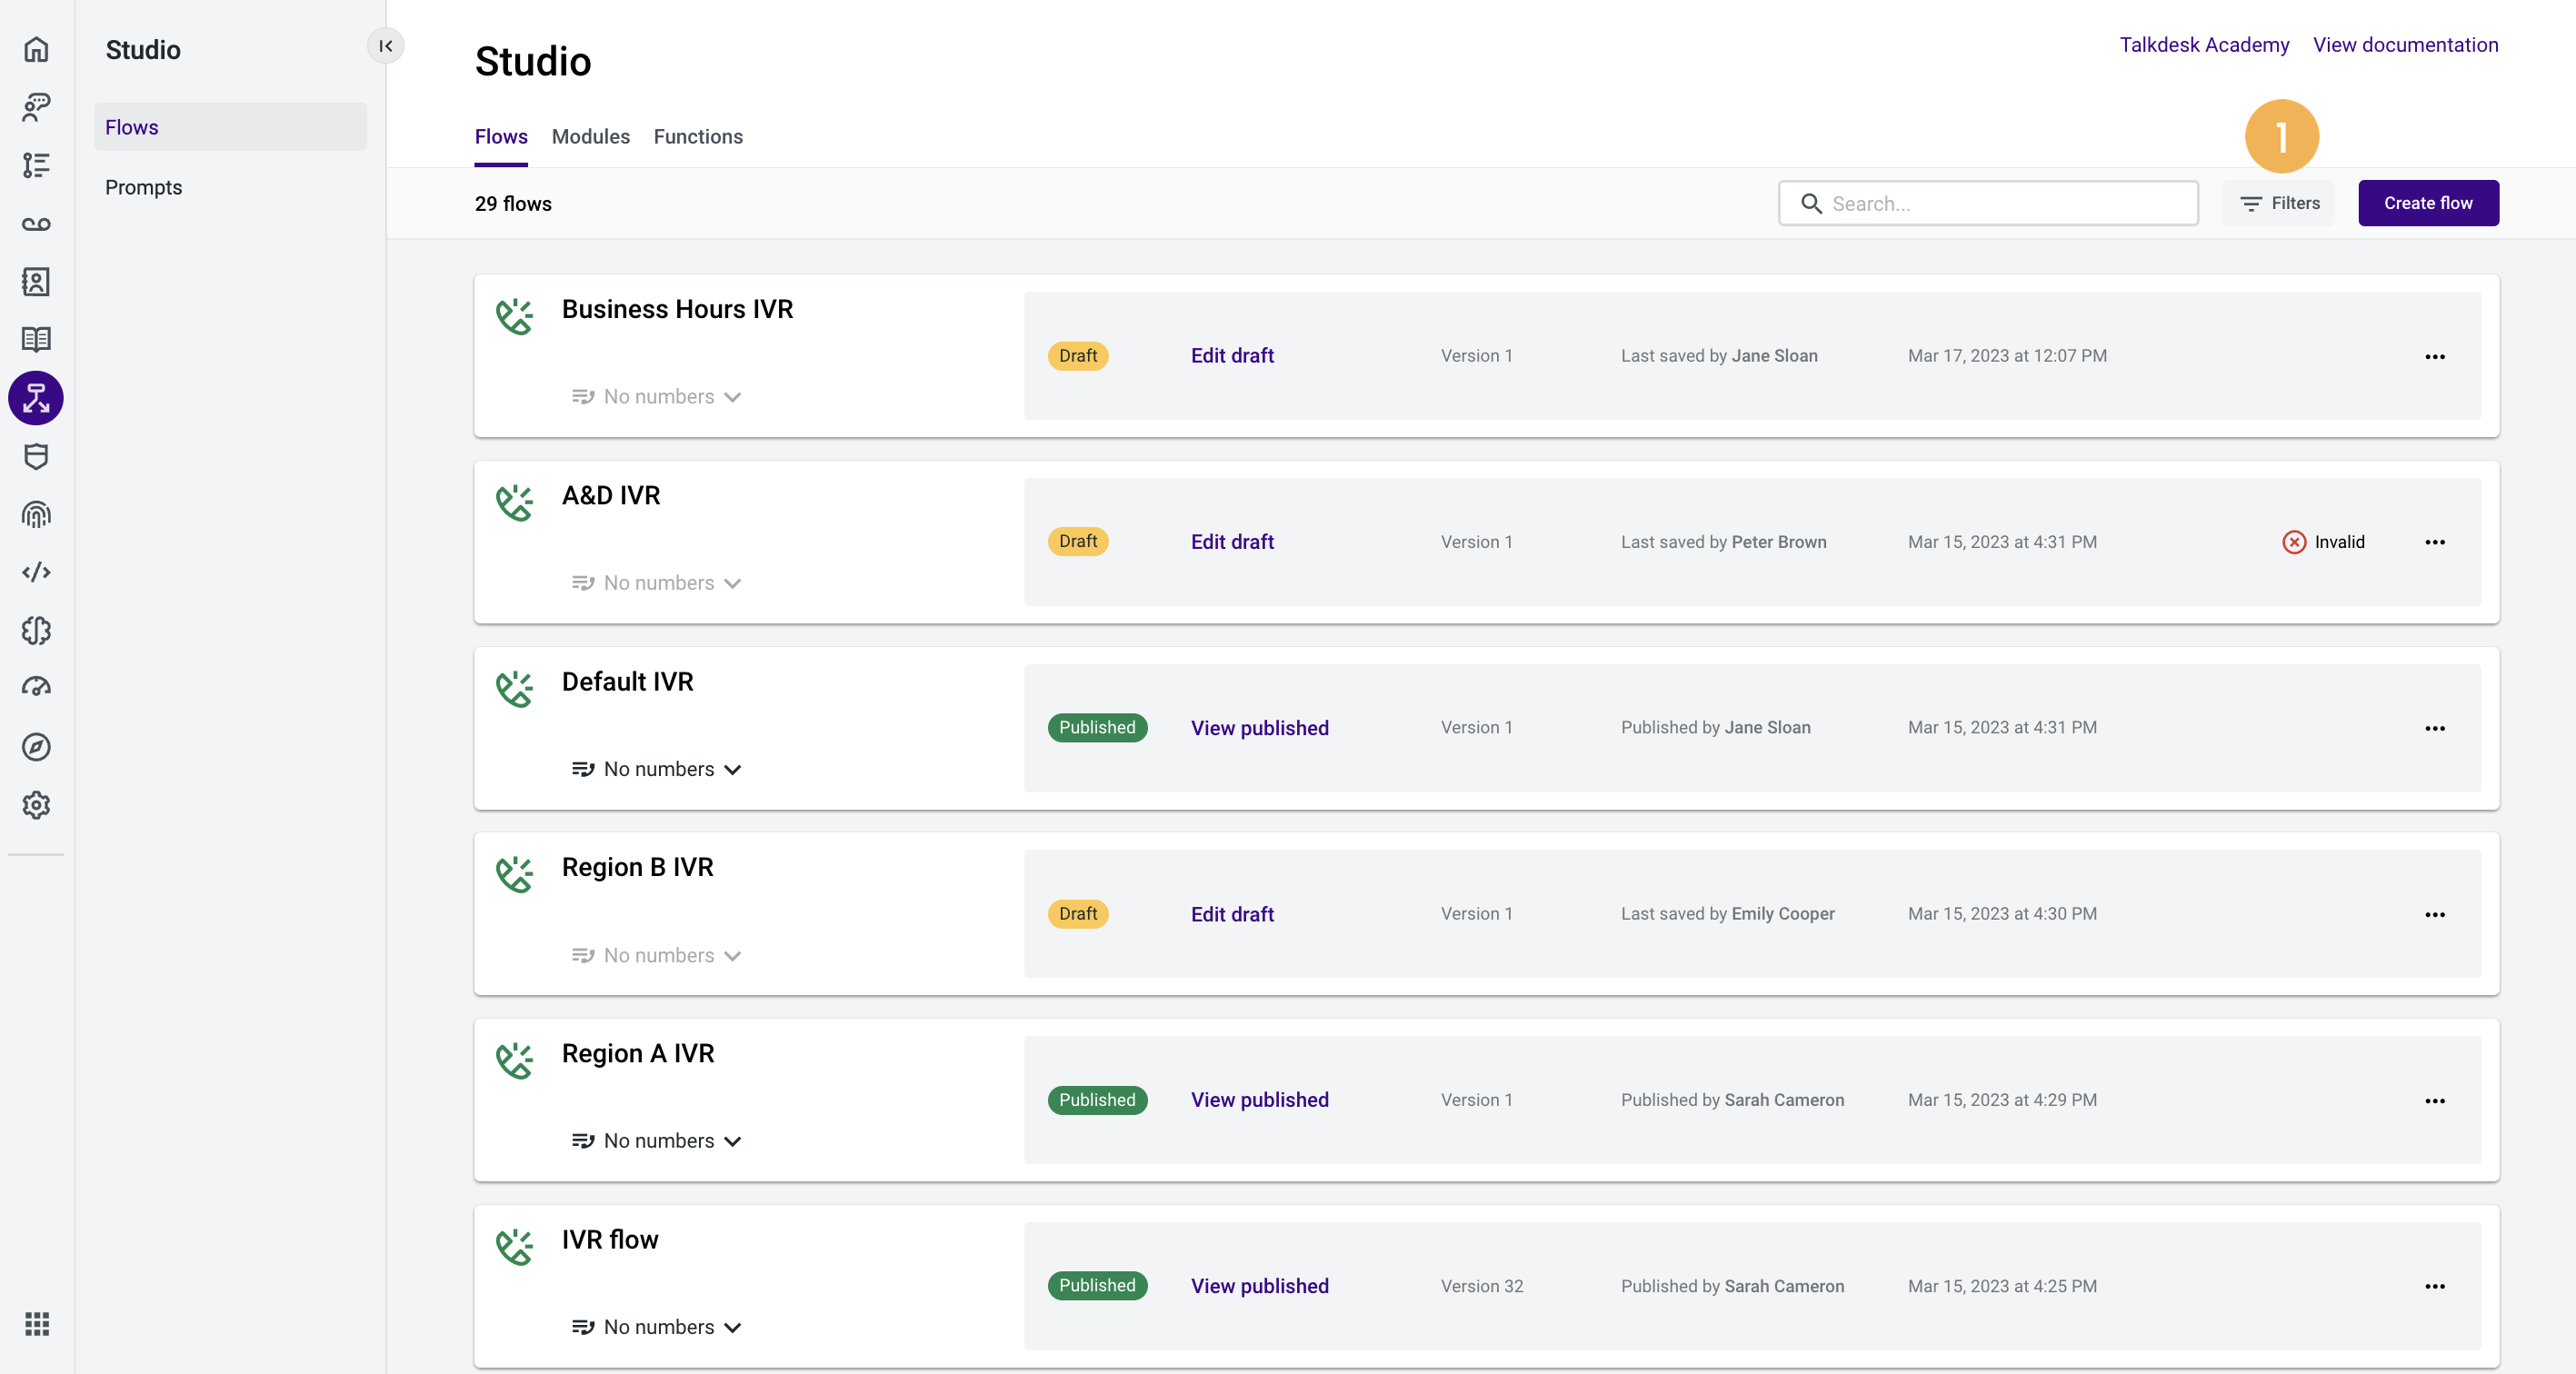Open the knowledge base book icon
This screenshot has width=2576, height=1374.
(36, 339)
